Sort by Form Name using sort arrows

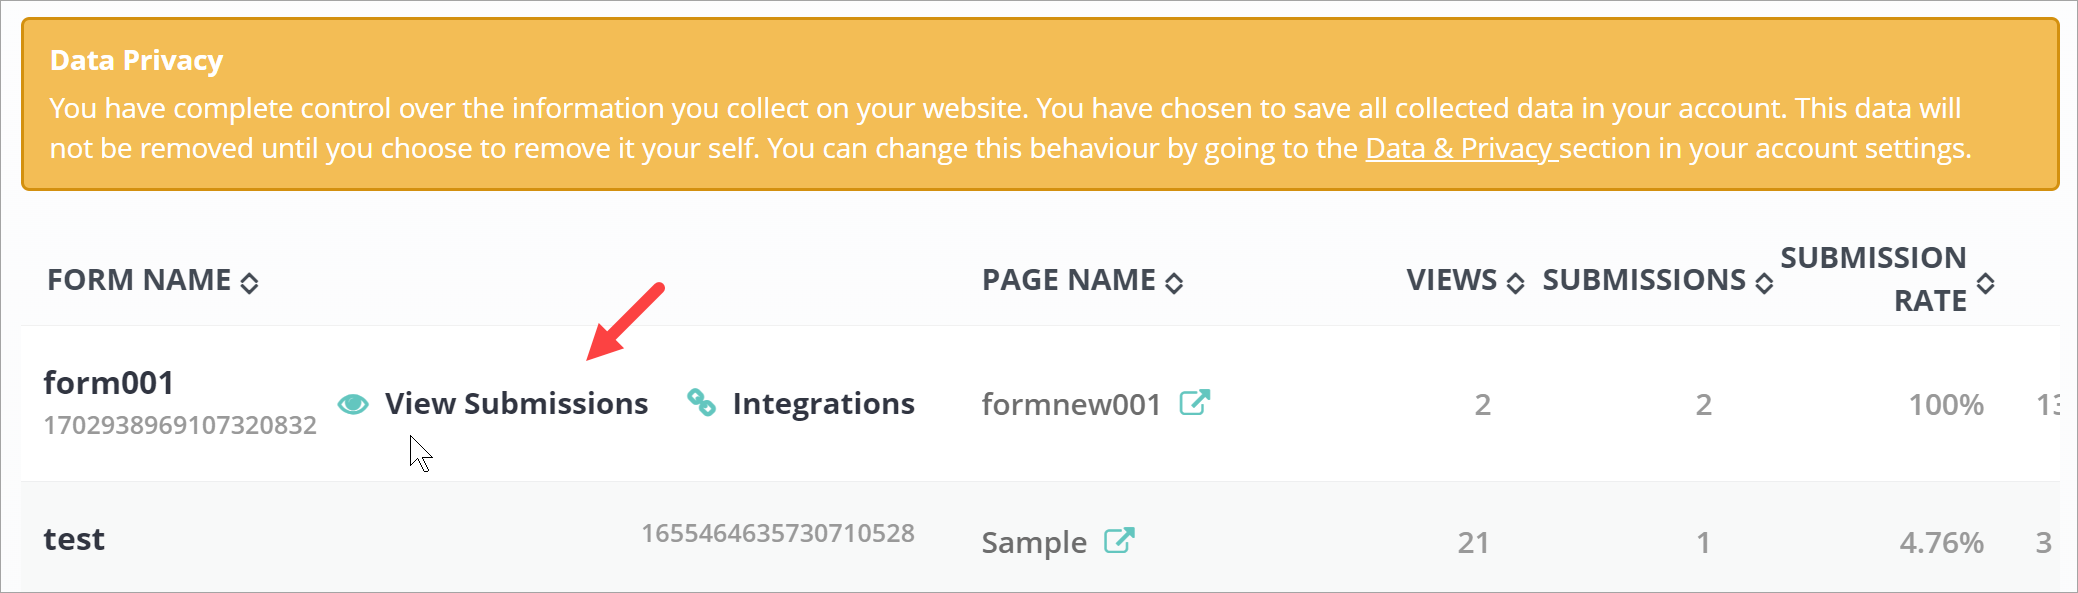coord(250,283)
